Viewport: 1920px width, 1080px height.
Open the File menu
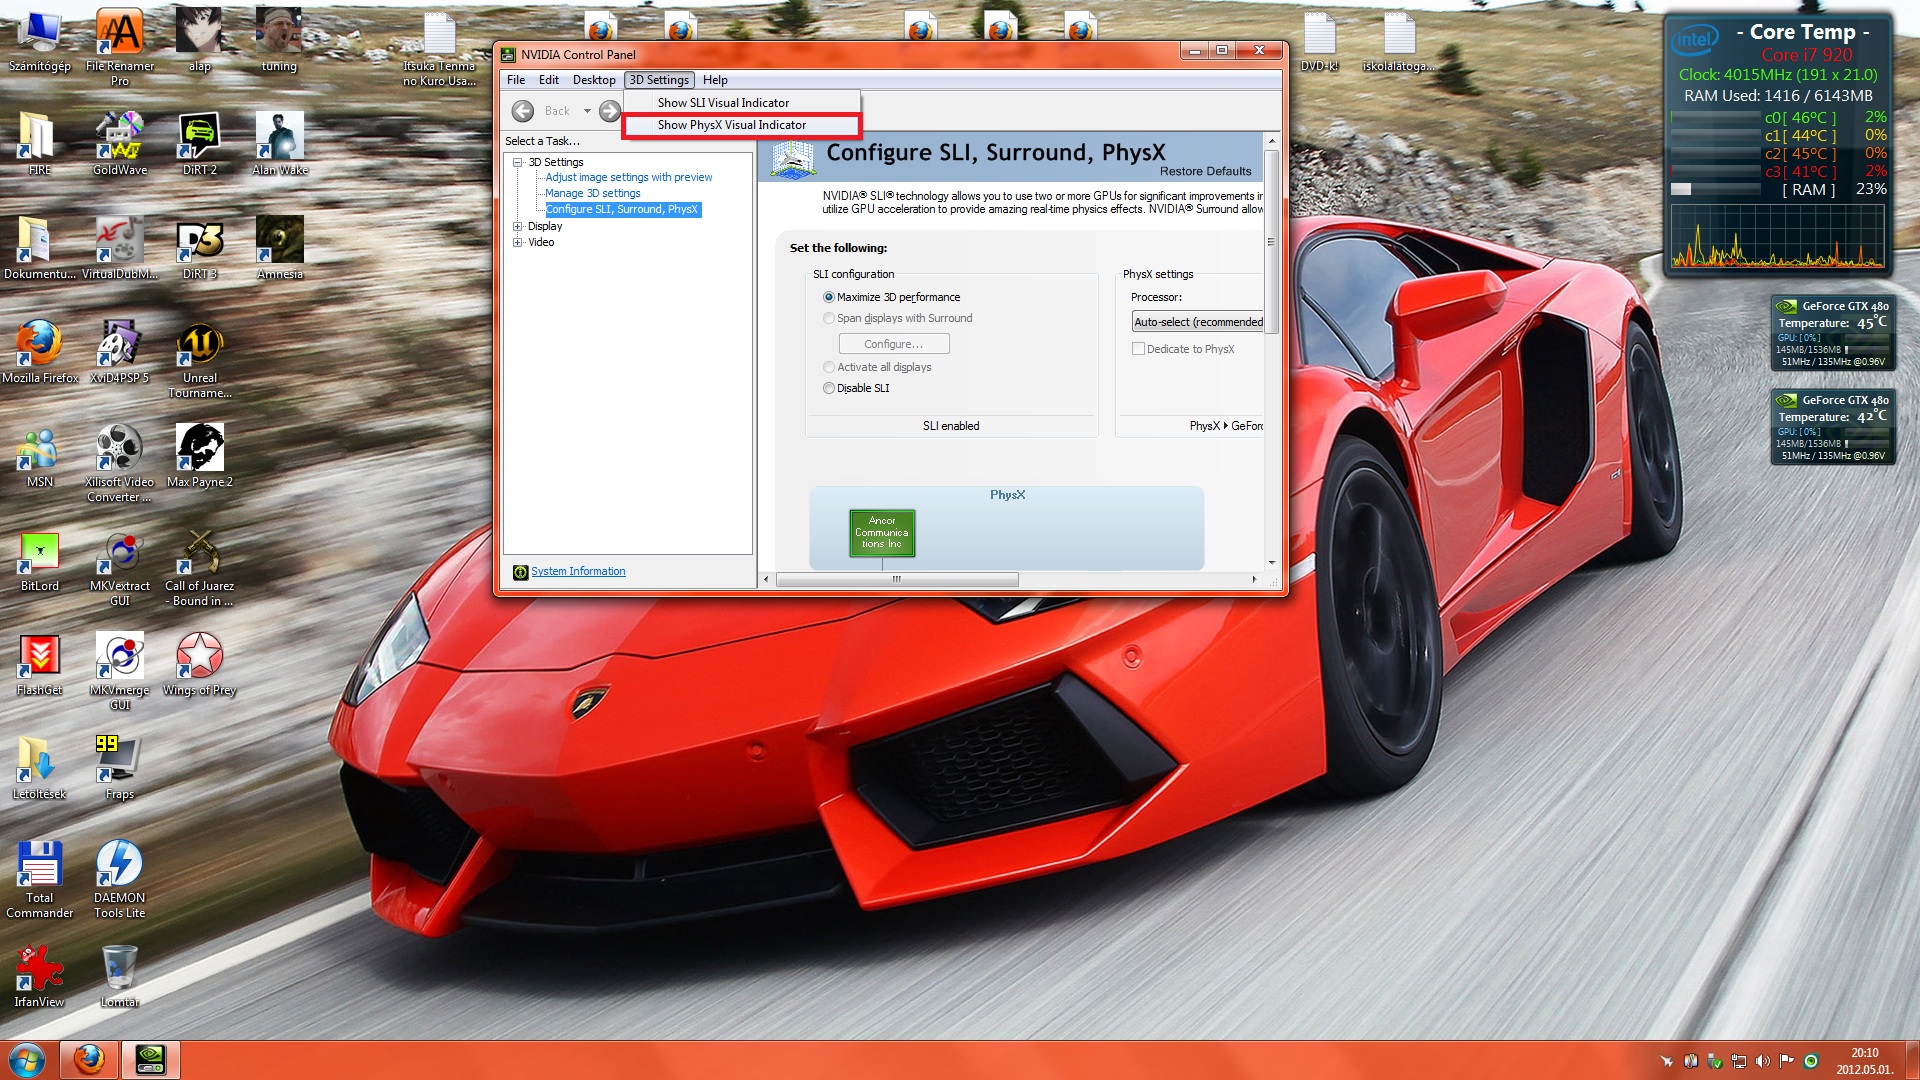coord(516,80)
